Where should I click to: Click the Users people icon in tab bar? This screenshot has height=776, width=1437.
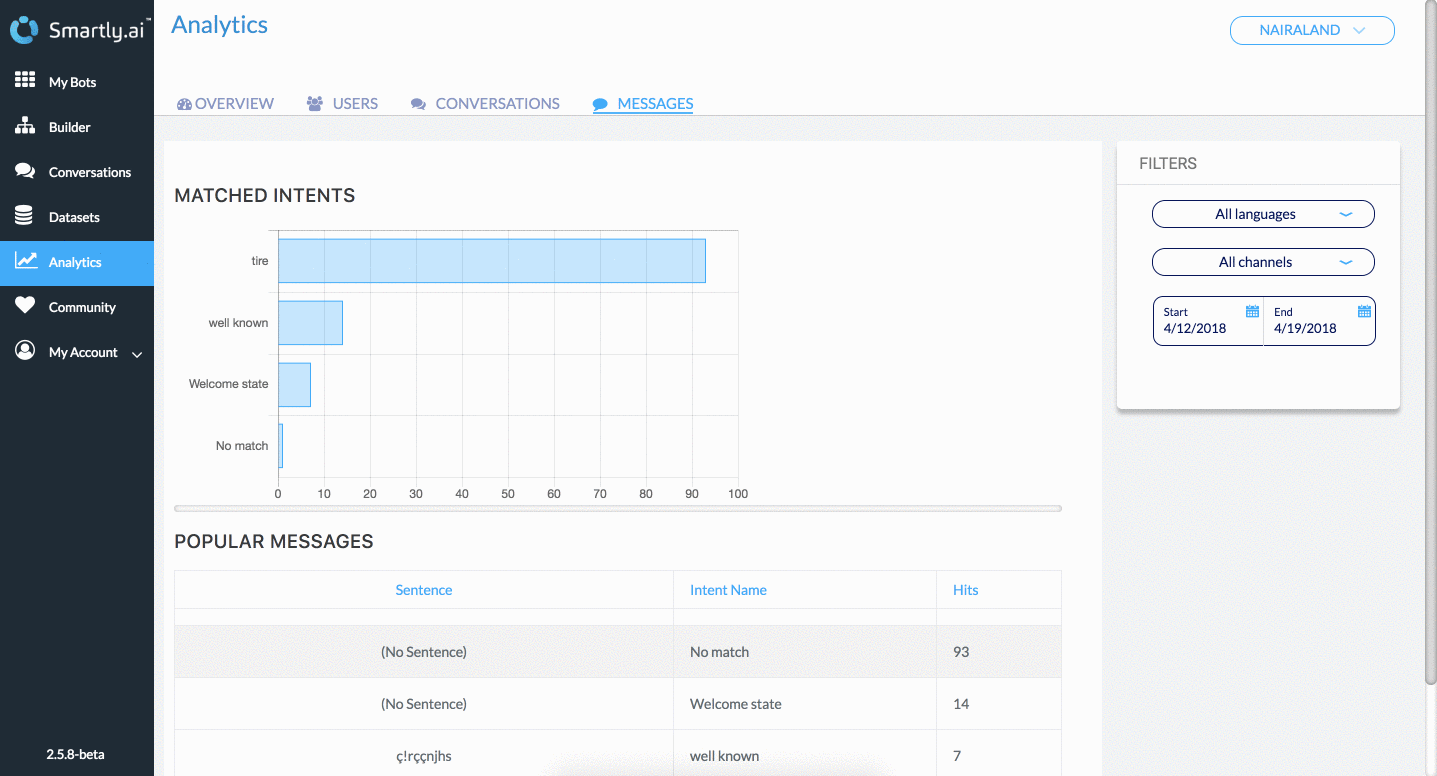tap(315, 104)
